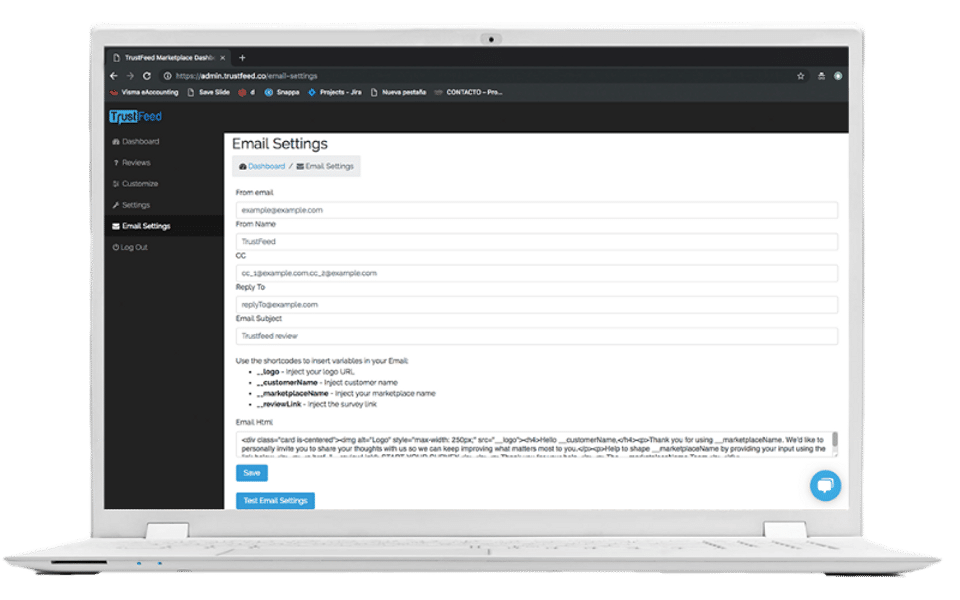Screen dimensions: 960x600
Task: Open Dashboard in the sidebar
Action: point(136,141)
